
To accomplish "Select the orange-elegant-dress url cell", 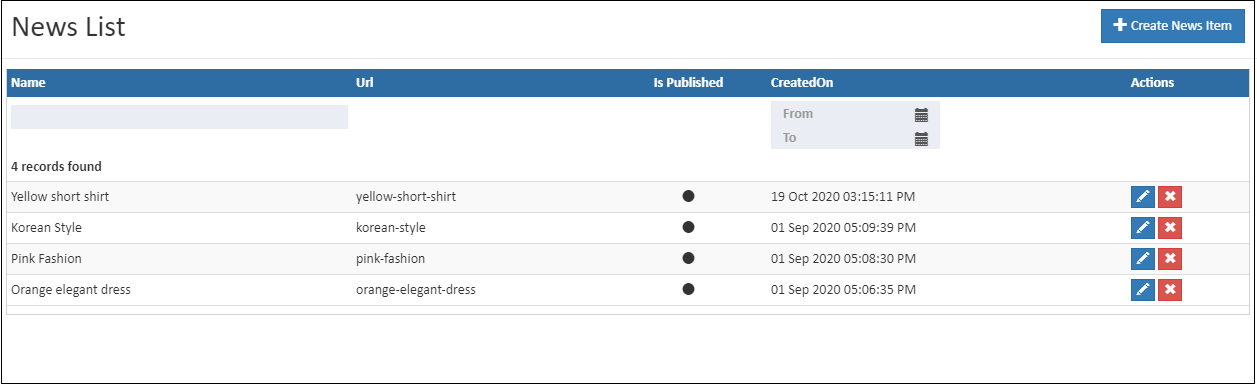I will pos(416,290).
